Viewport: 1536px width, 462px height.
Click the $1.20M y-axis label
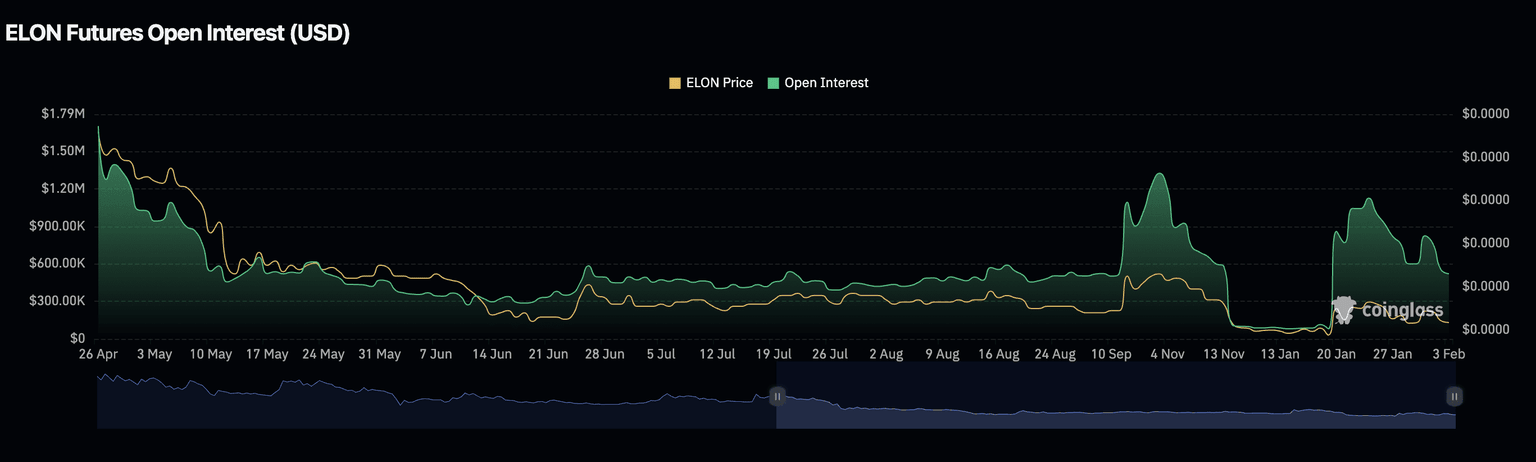63,189
